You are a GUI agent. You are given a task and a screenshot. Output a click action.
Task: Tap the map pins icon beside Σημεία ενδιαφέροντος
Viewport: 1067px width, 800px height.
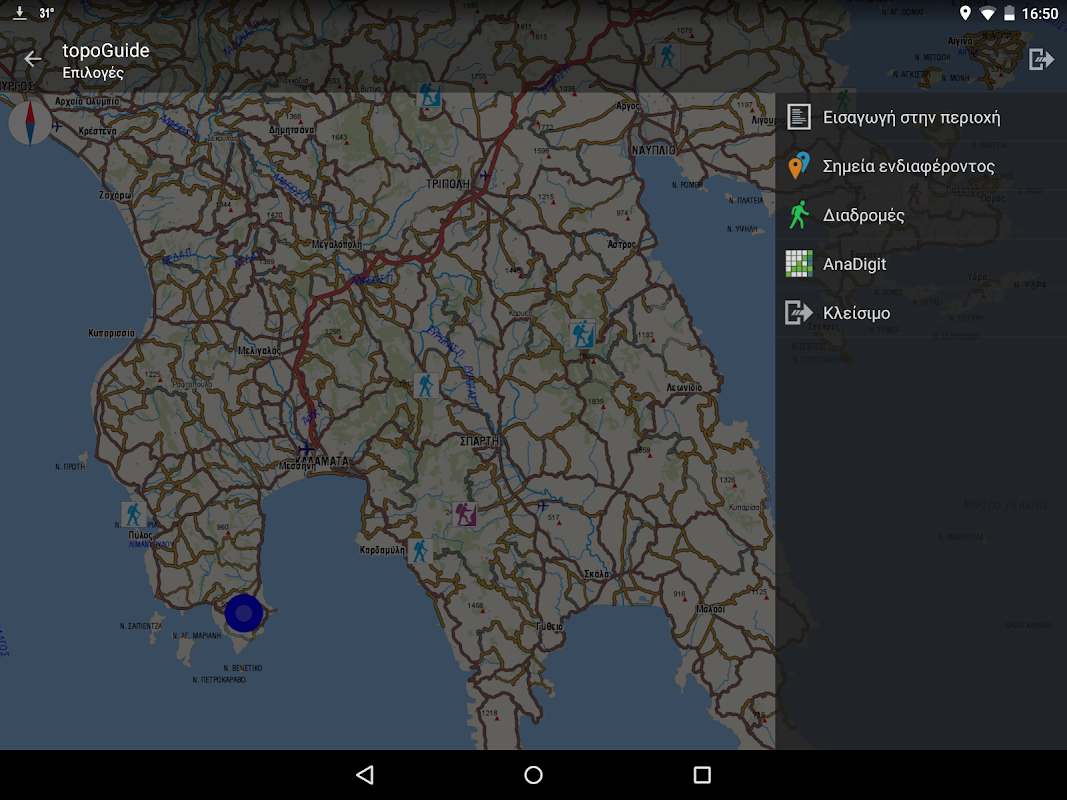(x=799, y=166)
